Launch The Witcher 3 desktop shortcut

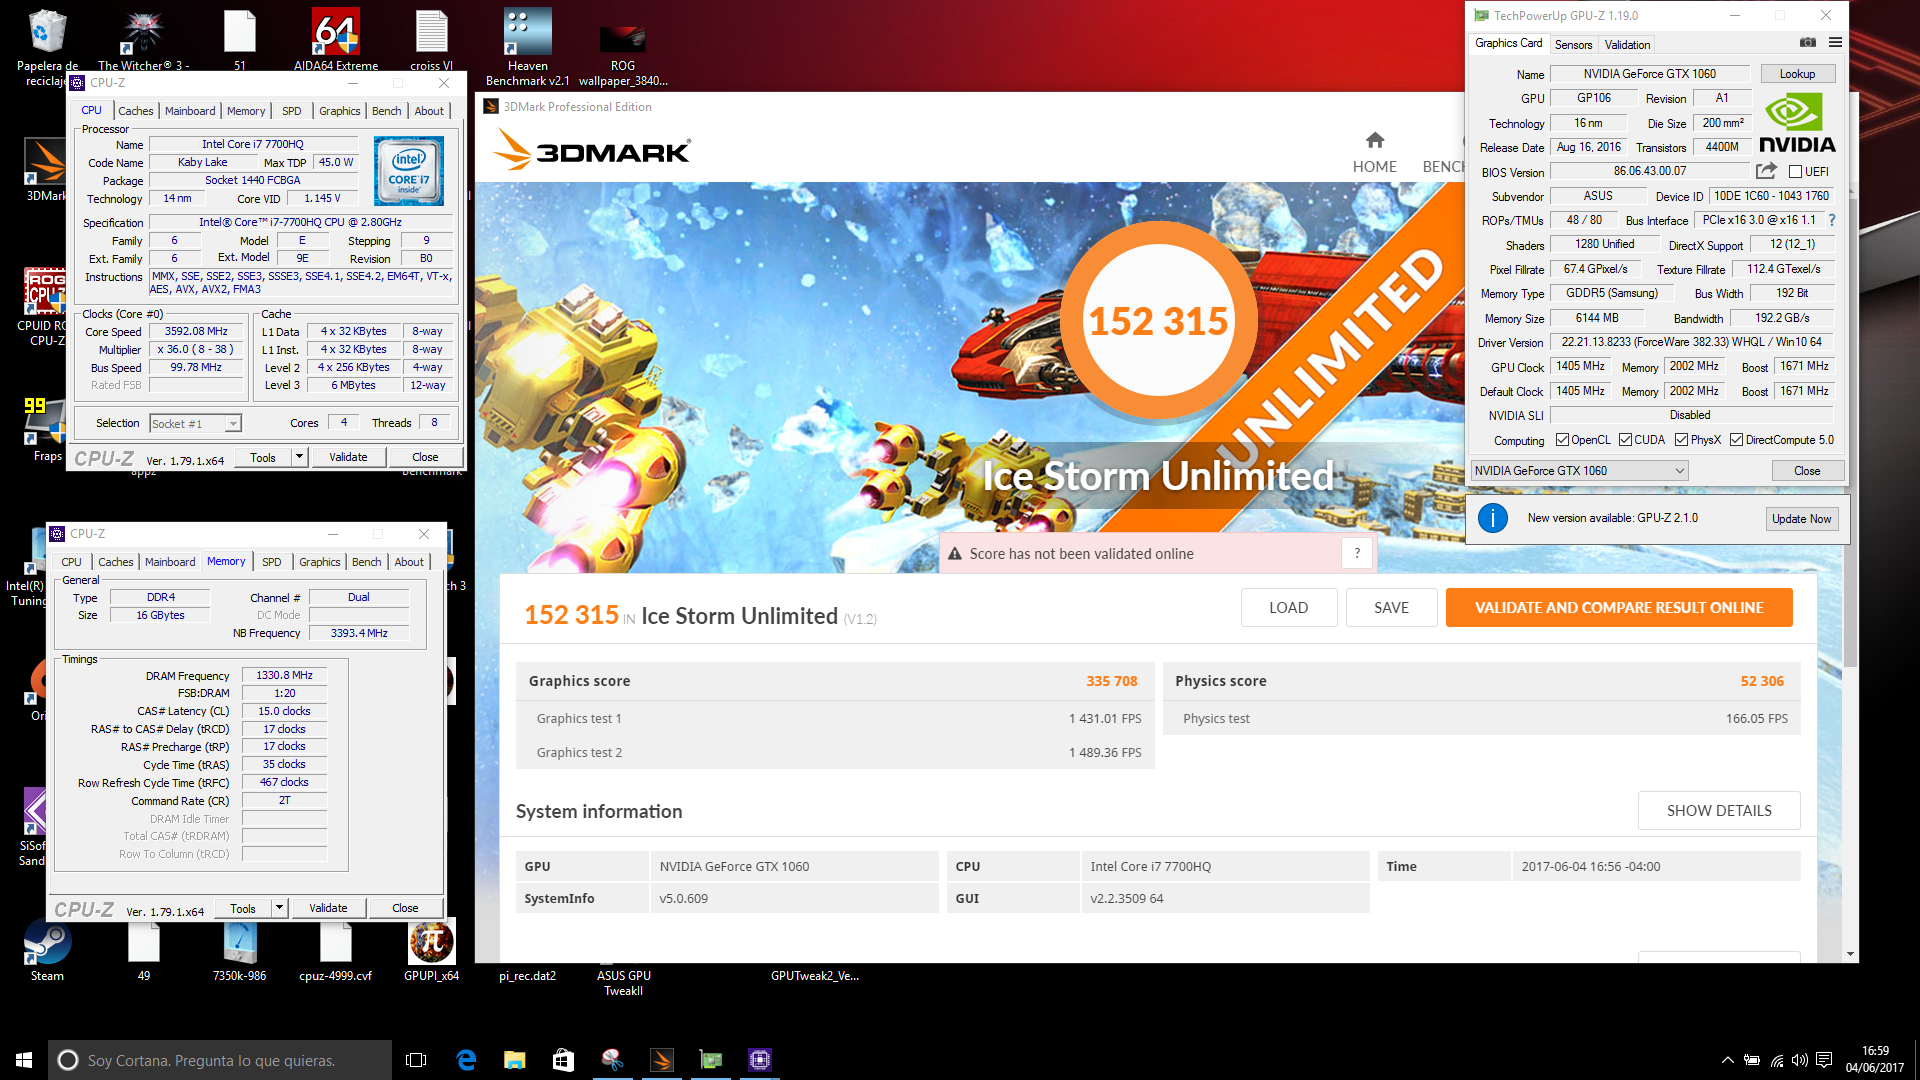point(143,40)
